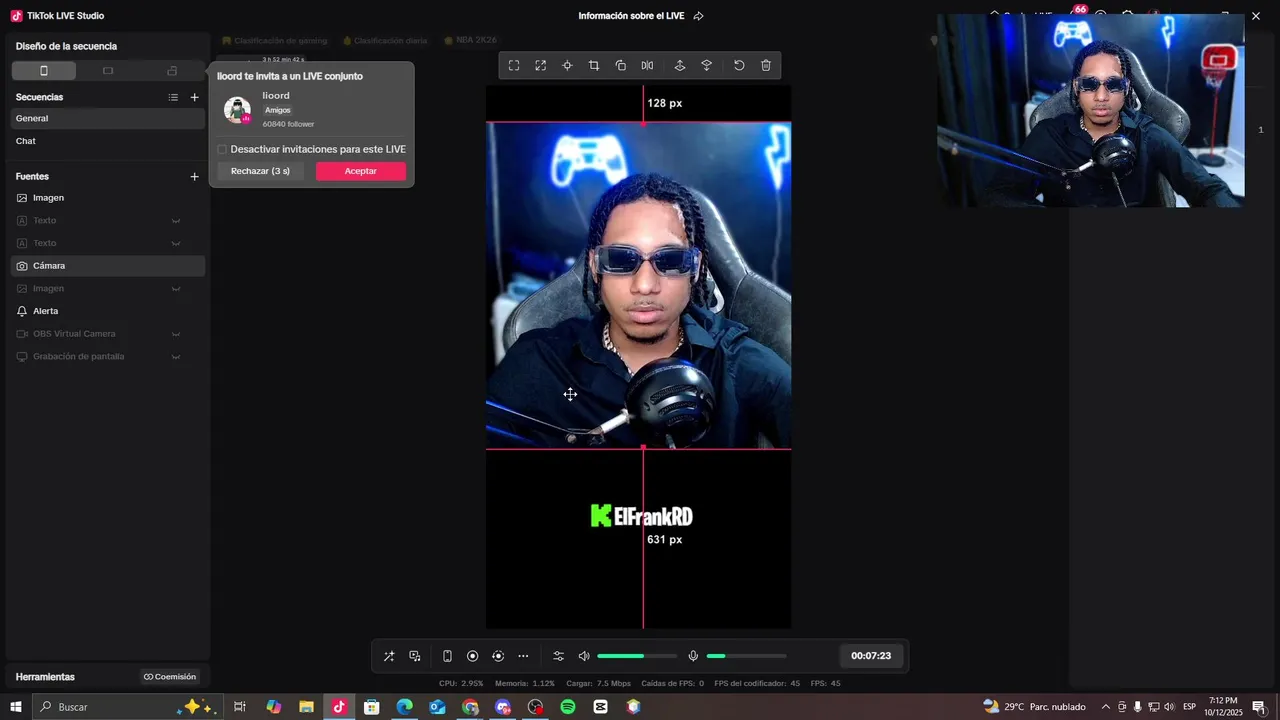Viewport: 1280px width, 720px height.
Task: Accept the joint LIVE invitation with Aceptar
Action: [361, 171]
